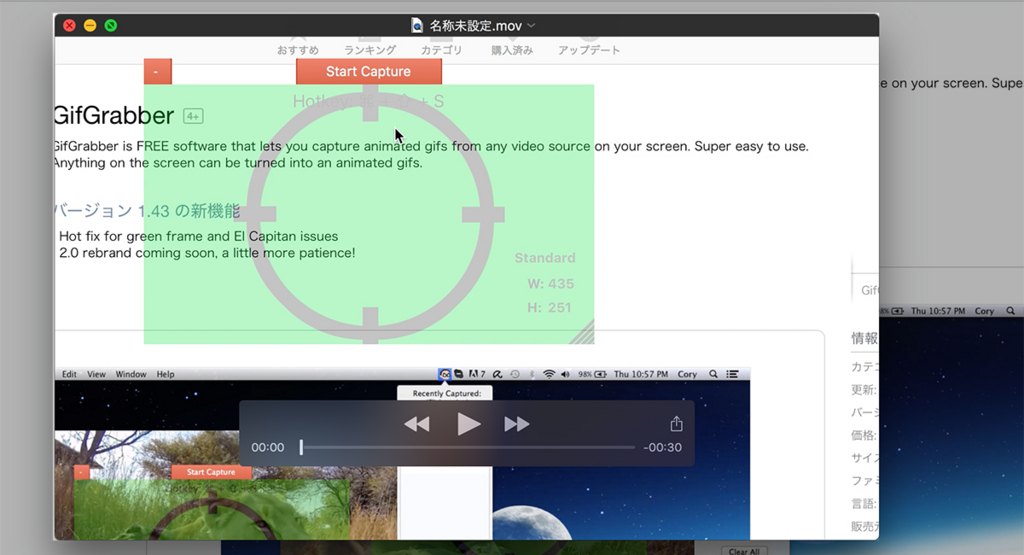The width and height of the screenshot is (1024, 555).
Task: Click the Bluetooth menu bar icon
Action: (x=532, y=374)
